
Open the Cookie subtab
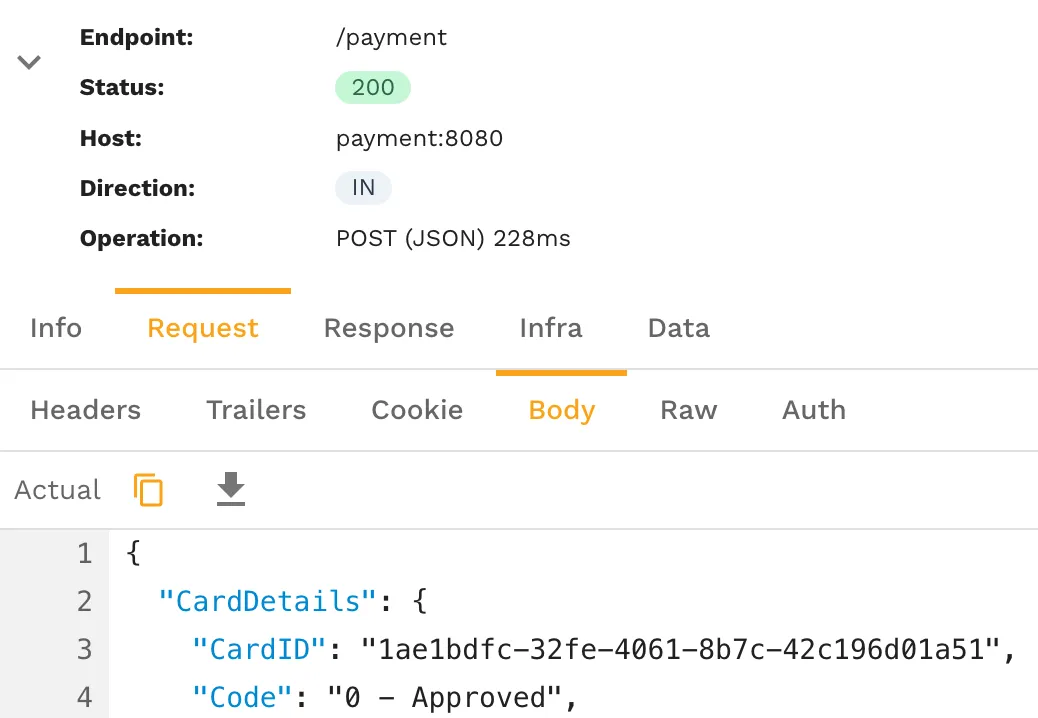point(416,410)
